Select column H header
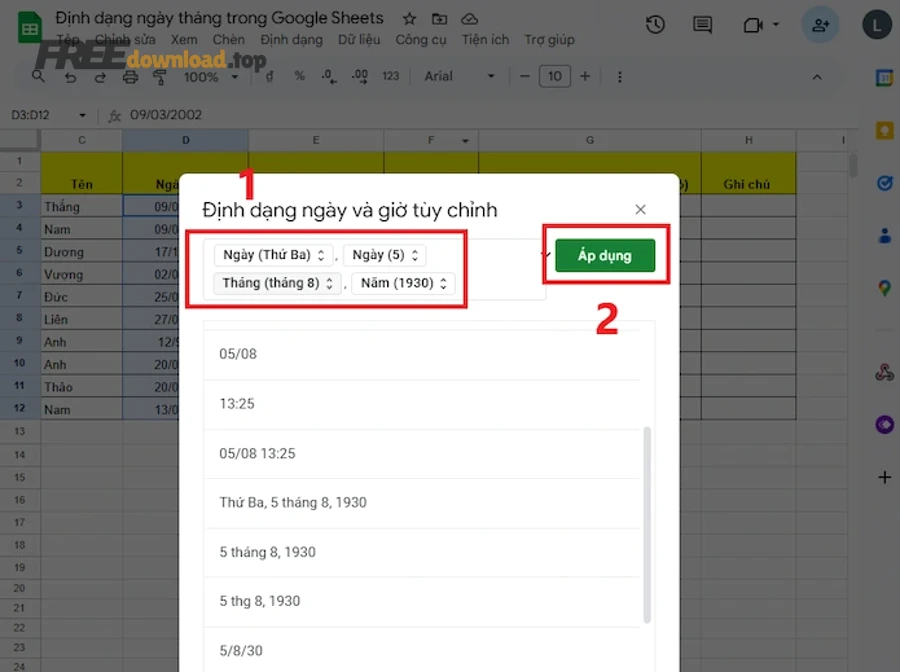Viewport: 900px width, 672px height. click(748, 140)
